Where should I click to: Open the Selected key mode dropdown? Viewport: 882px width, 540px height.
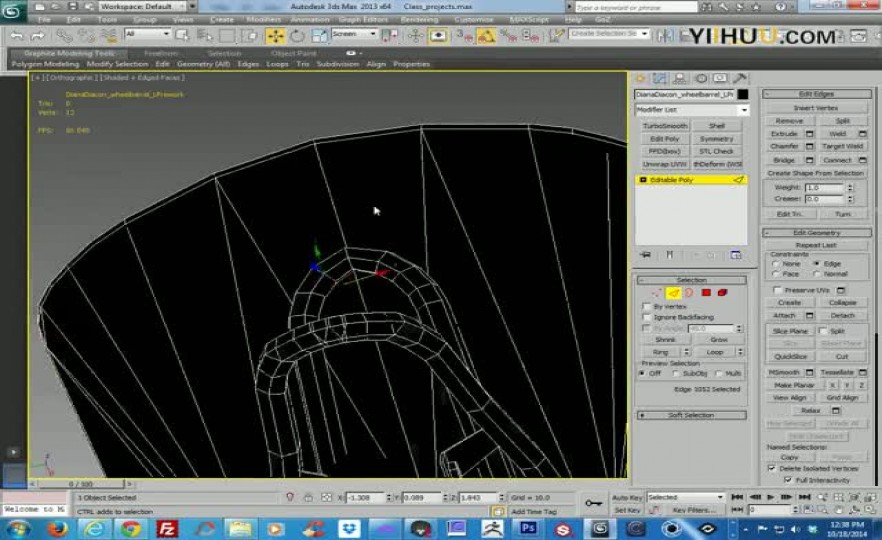pyautogui.click(x=685, y=497)
